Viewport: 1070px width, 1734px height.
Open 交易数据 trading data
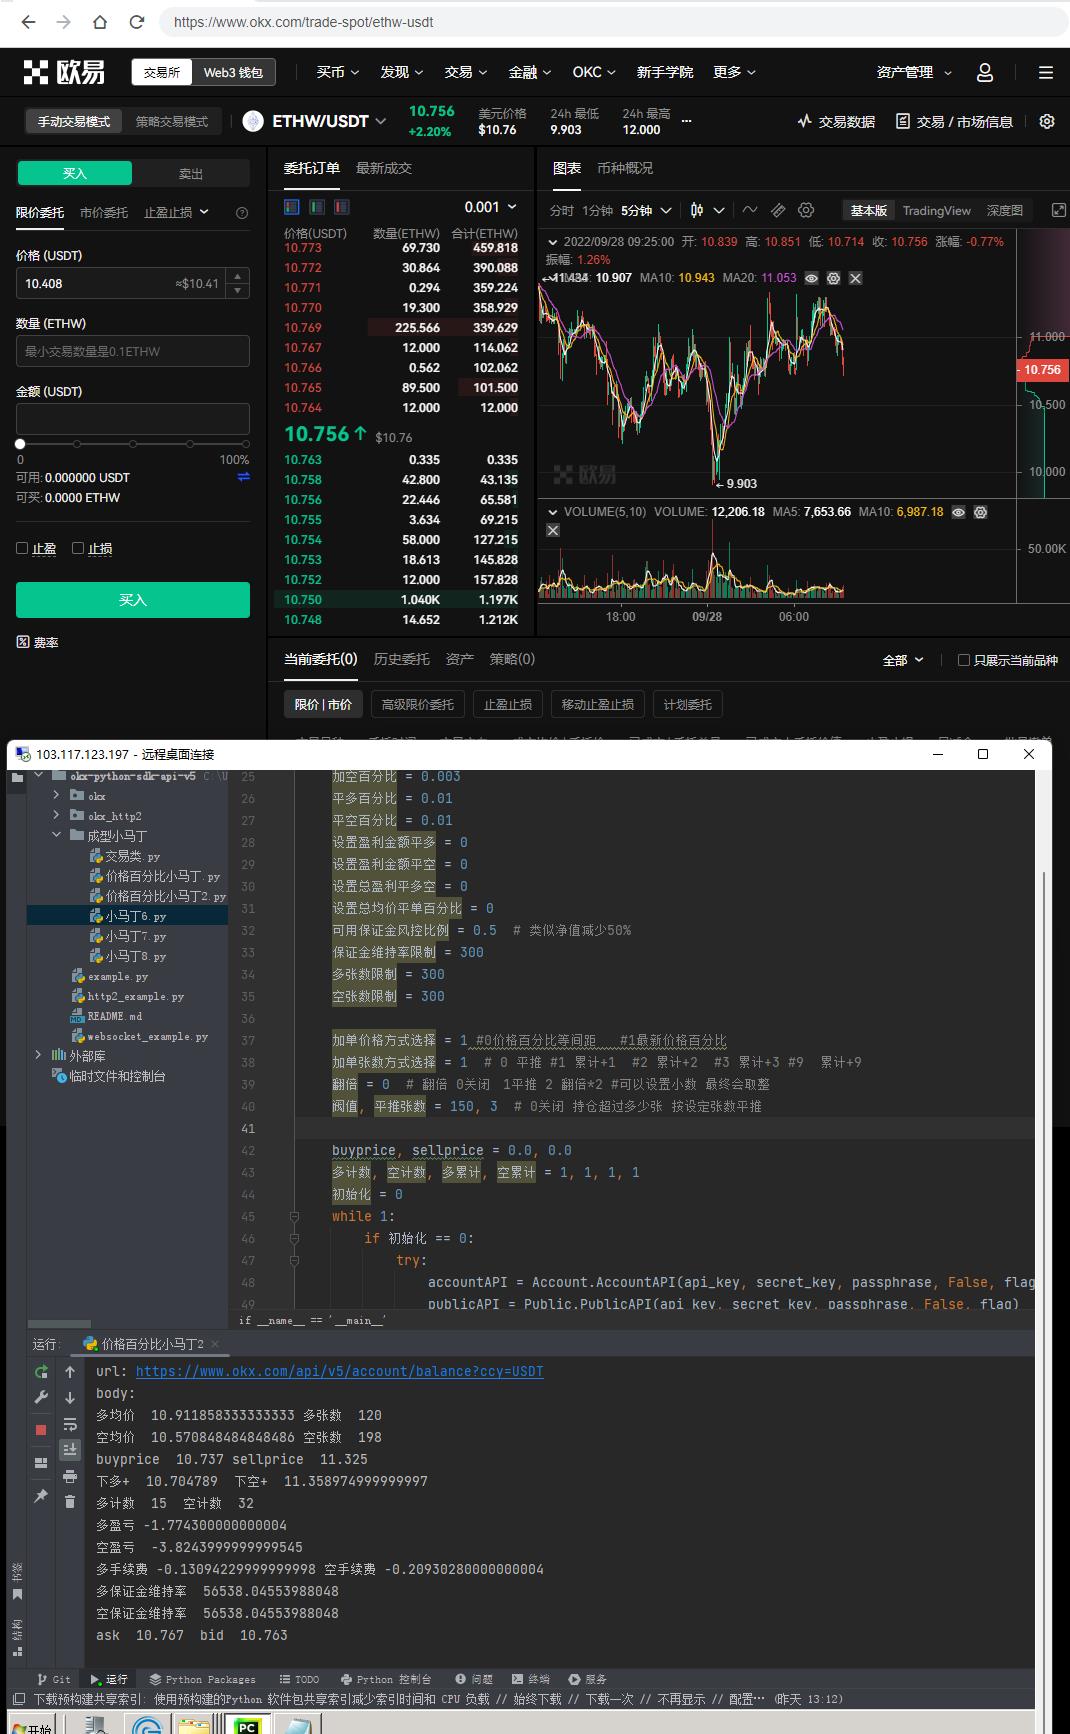[836, 121]
